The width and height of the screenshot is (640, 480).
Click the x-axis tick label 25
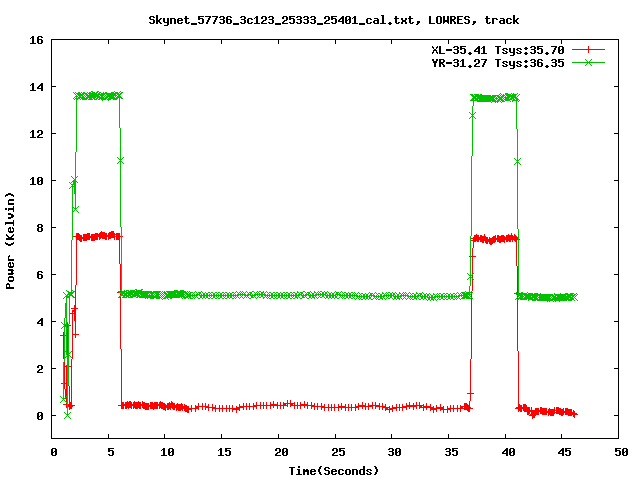pyautogui.click(x=338, y=452)
